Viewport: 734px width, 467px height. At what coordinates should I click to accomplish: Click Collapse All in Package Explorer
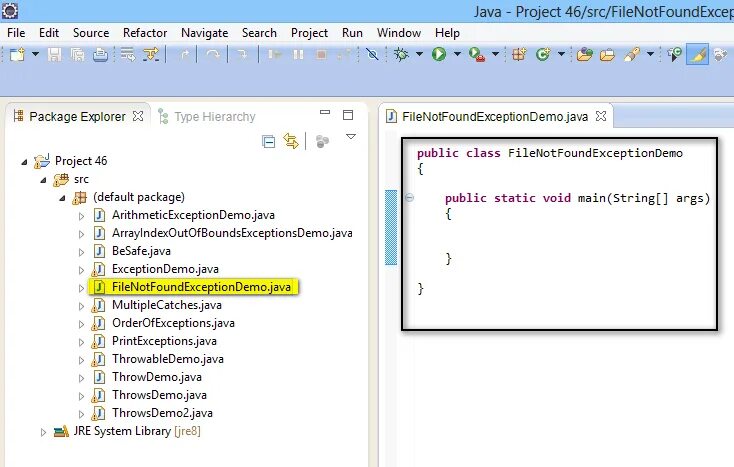pos(268,141)
